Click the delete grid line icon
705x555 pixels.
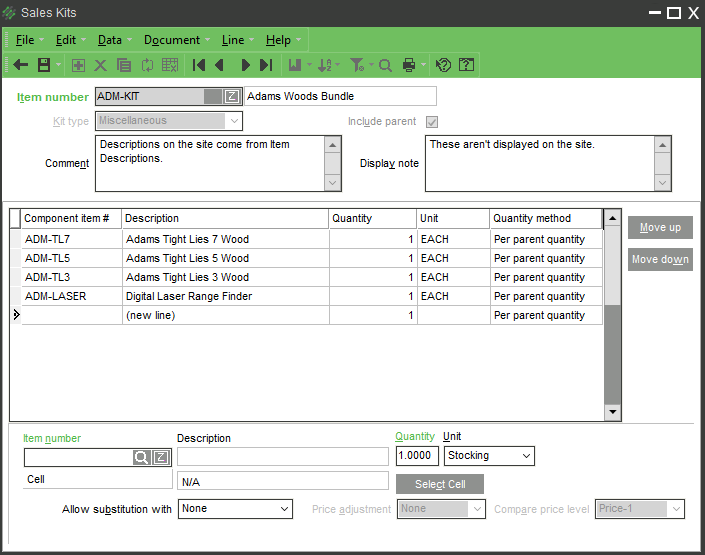(170, 65)
